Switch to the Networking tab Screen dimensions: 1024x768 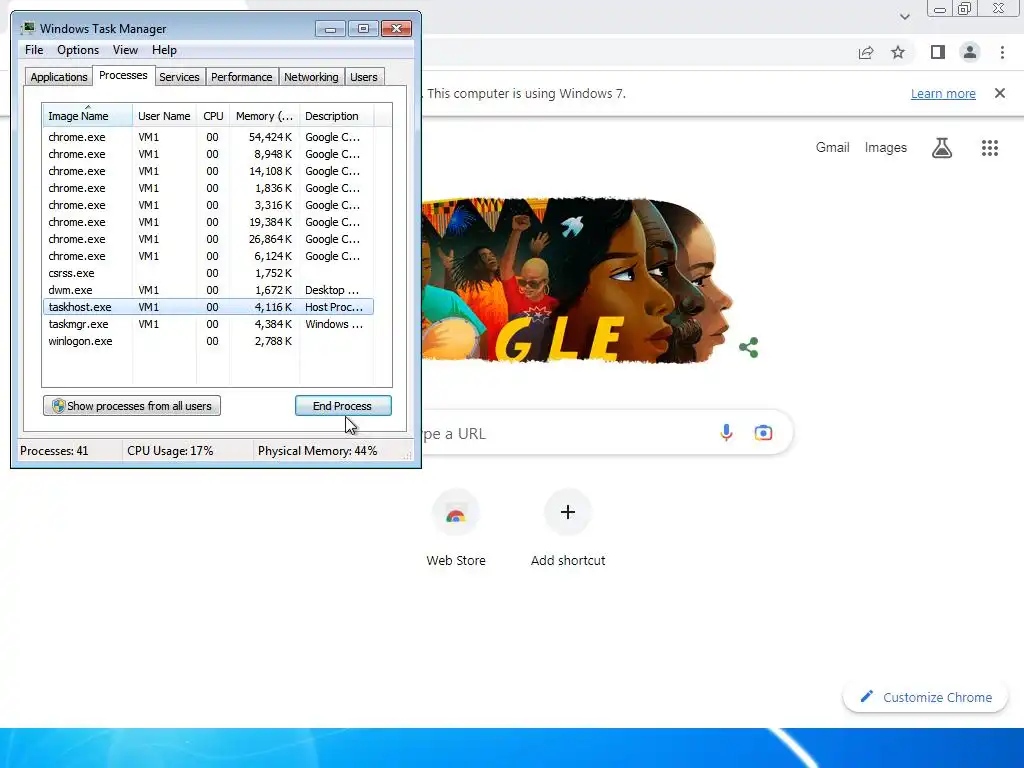[311, 77]
